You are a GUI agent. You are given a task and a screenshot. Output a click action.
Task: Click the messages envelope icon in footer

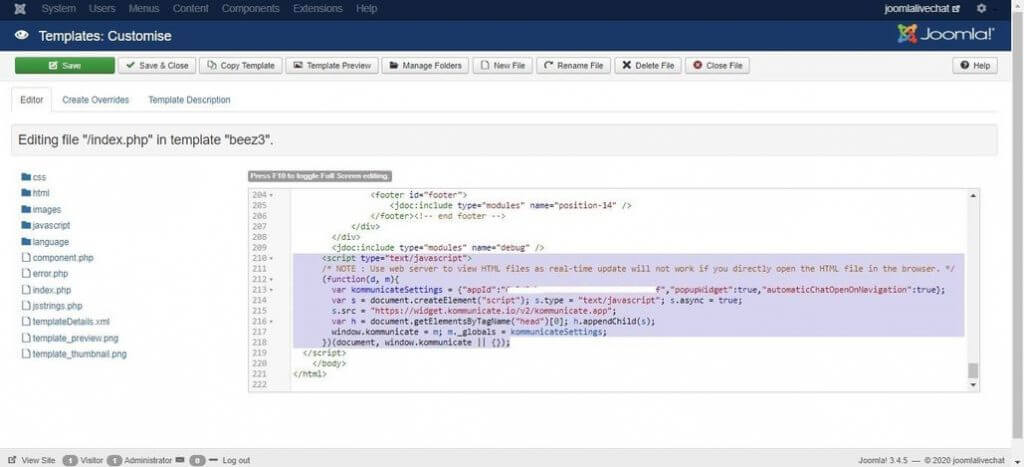[x=180, y=460]
